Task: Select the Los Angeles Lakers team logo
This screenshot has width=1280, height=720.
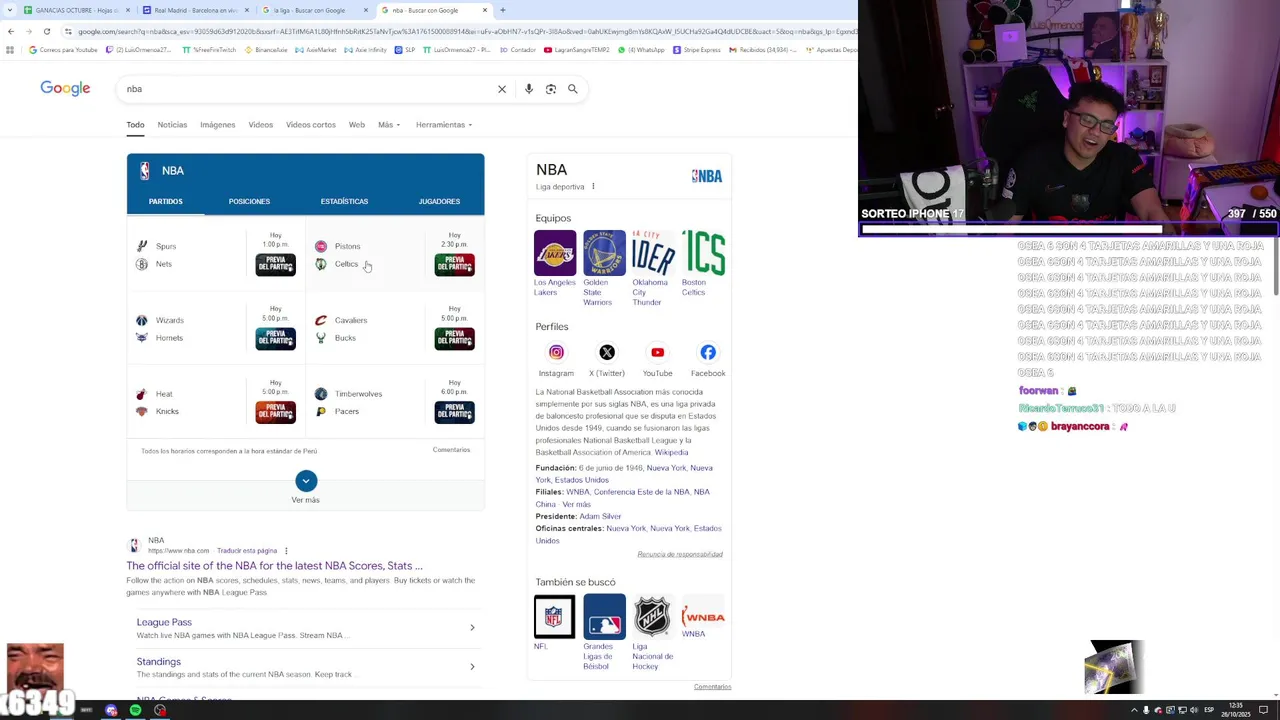Action: tap(555, 253)
